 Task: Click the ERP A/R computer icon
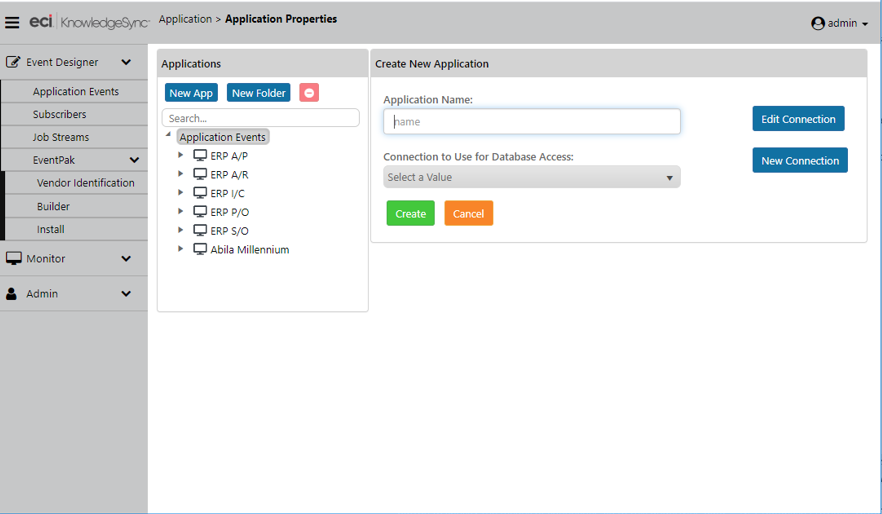click(x=200, y=174)
